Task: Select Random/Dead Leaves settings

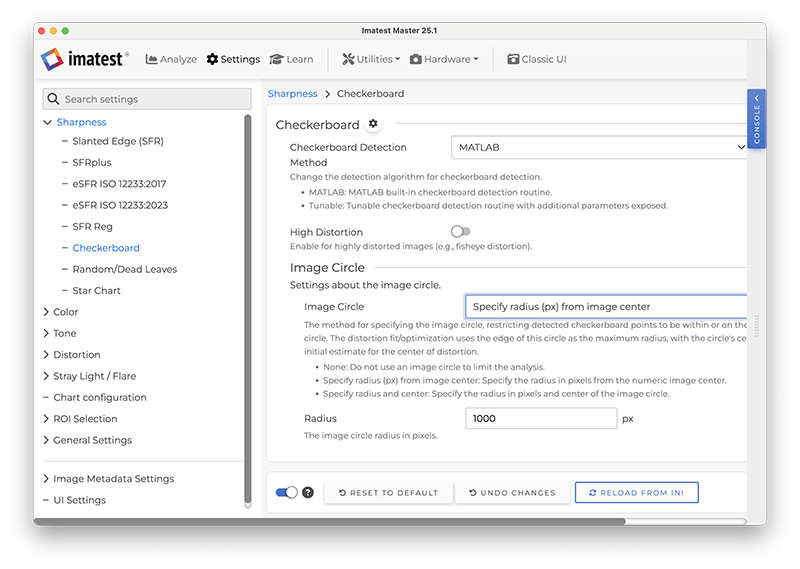Action: pyautogui.click(x=124, y=269)
